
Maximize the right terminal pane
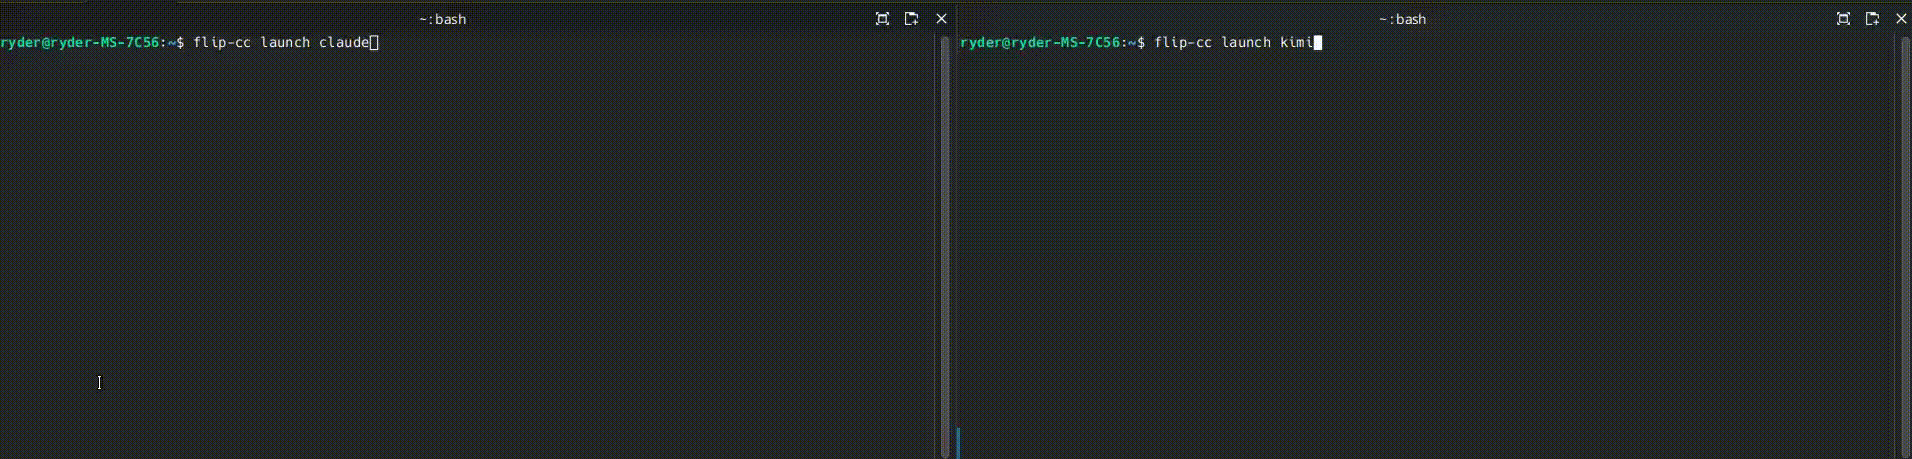[x=1843, y=19]
